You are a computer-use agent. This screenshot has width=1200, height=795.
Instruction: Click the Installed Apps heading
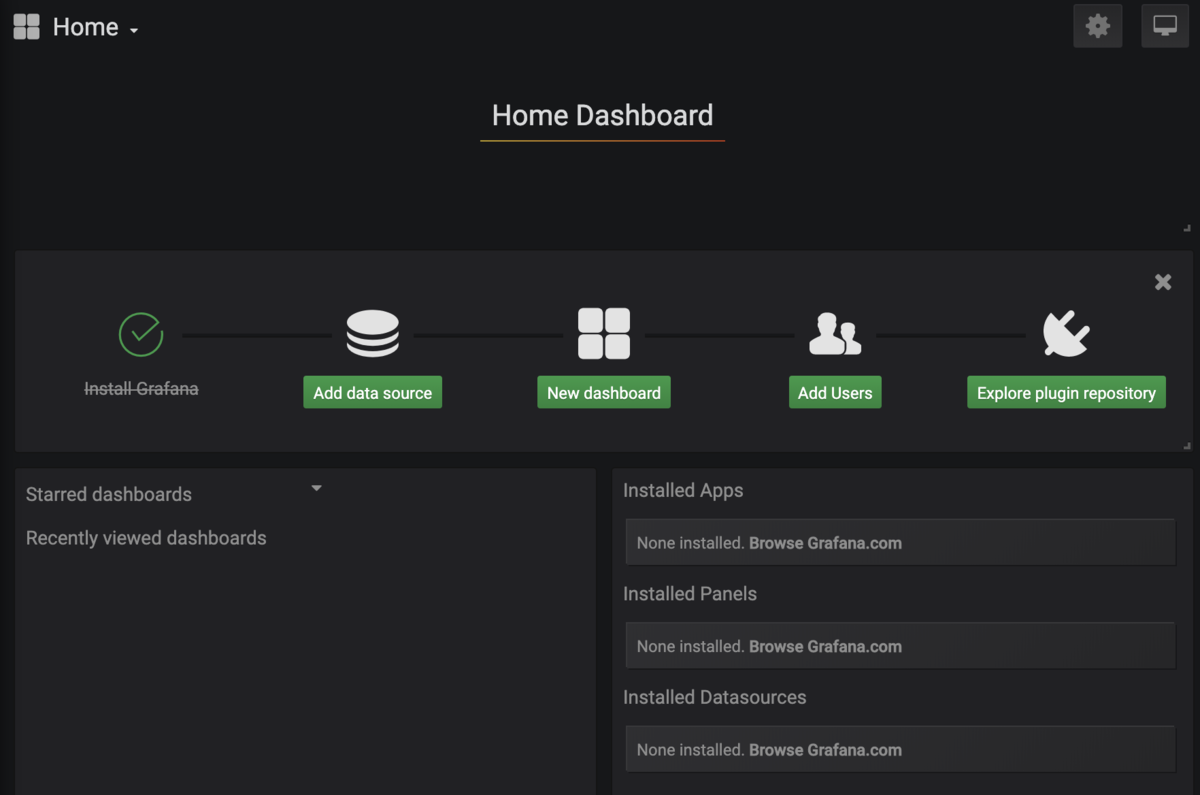click(x=683, y=490)
